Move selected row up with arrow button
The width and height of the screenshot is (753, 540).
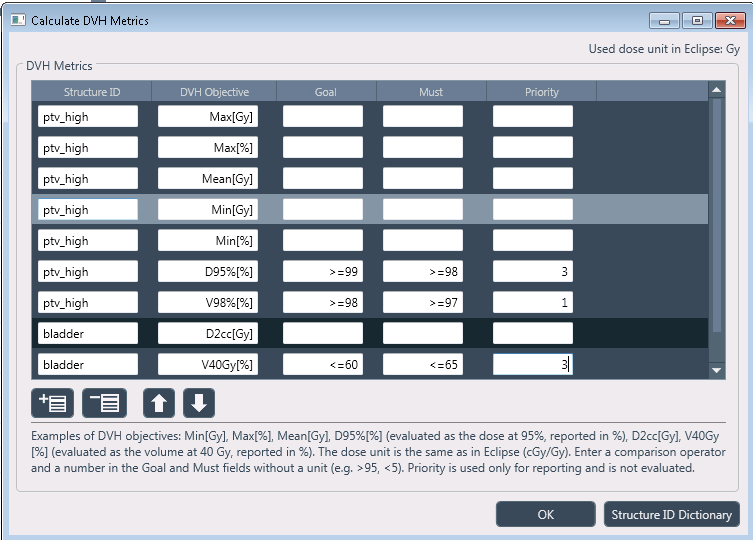(159, 403)
